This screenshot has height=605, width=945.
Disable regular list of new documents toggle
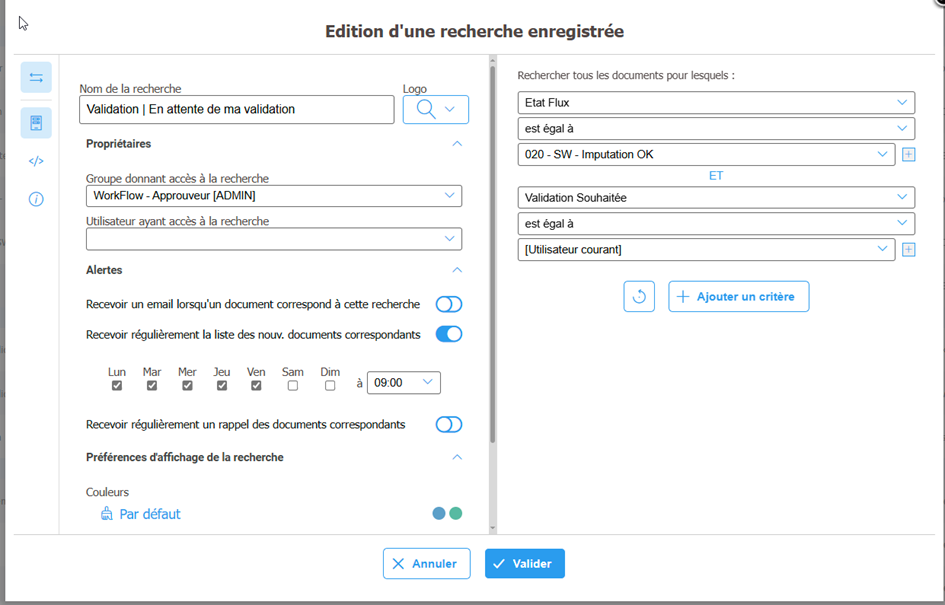tap(448, 334)
